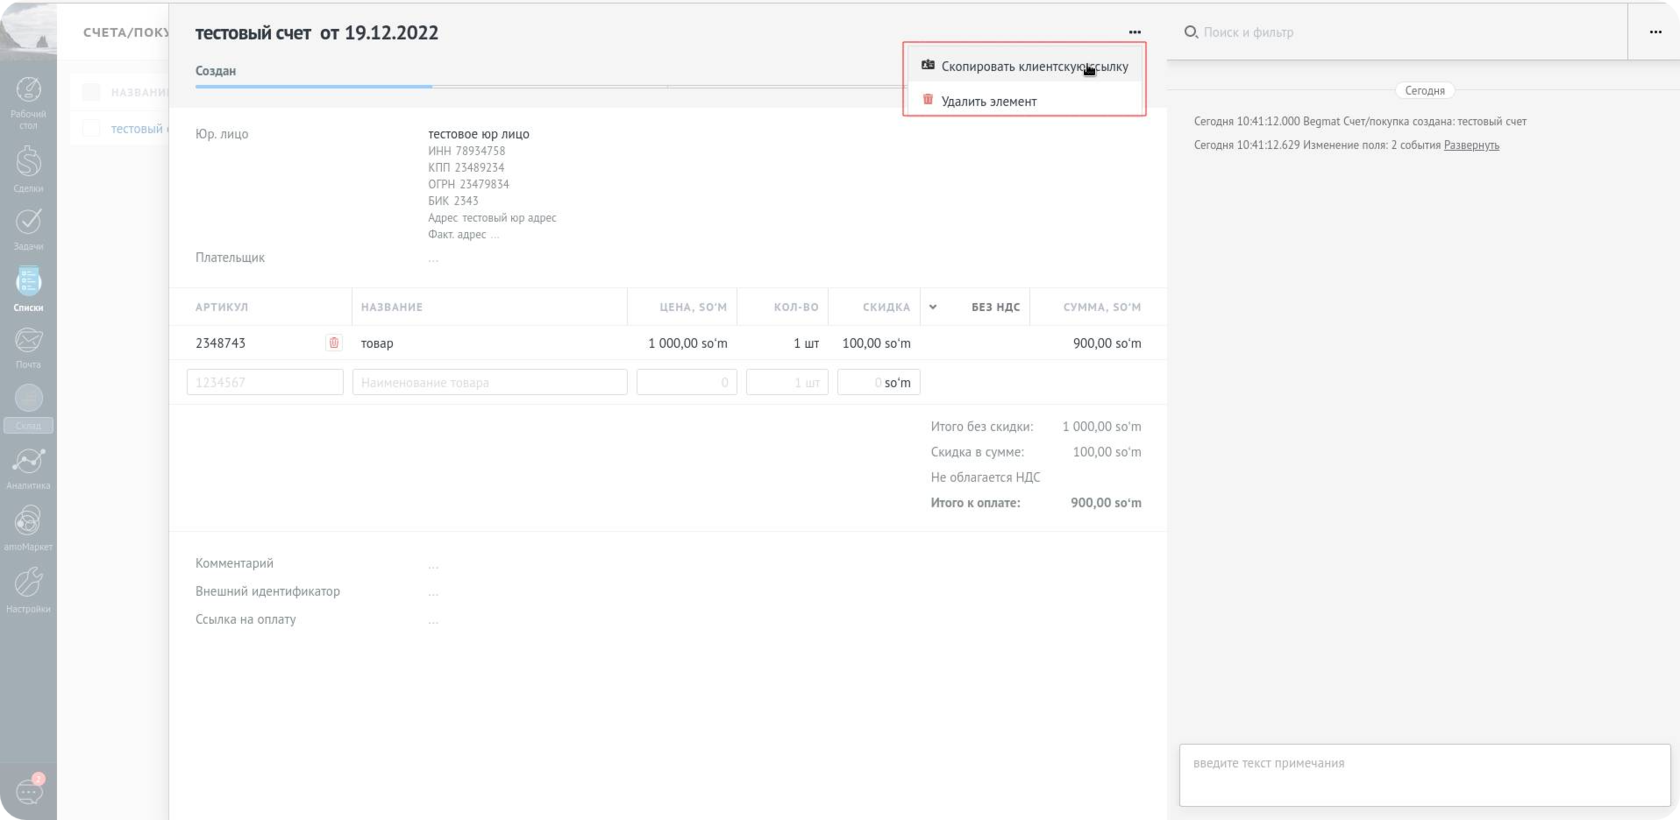Screen dimensions: 1680x820
Task: Select Скопировать клиентскую ссылку menu item
Action: click(1033, 67)
